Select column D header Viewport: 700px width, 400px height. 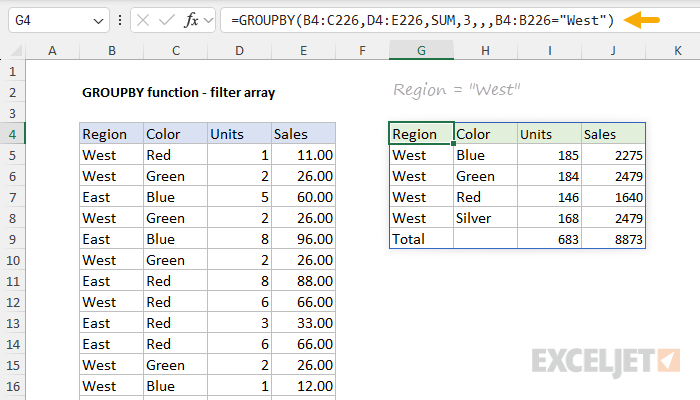(x=239, y=51)
